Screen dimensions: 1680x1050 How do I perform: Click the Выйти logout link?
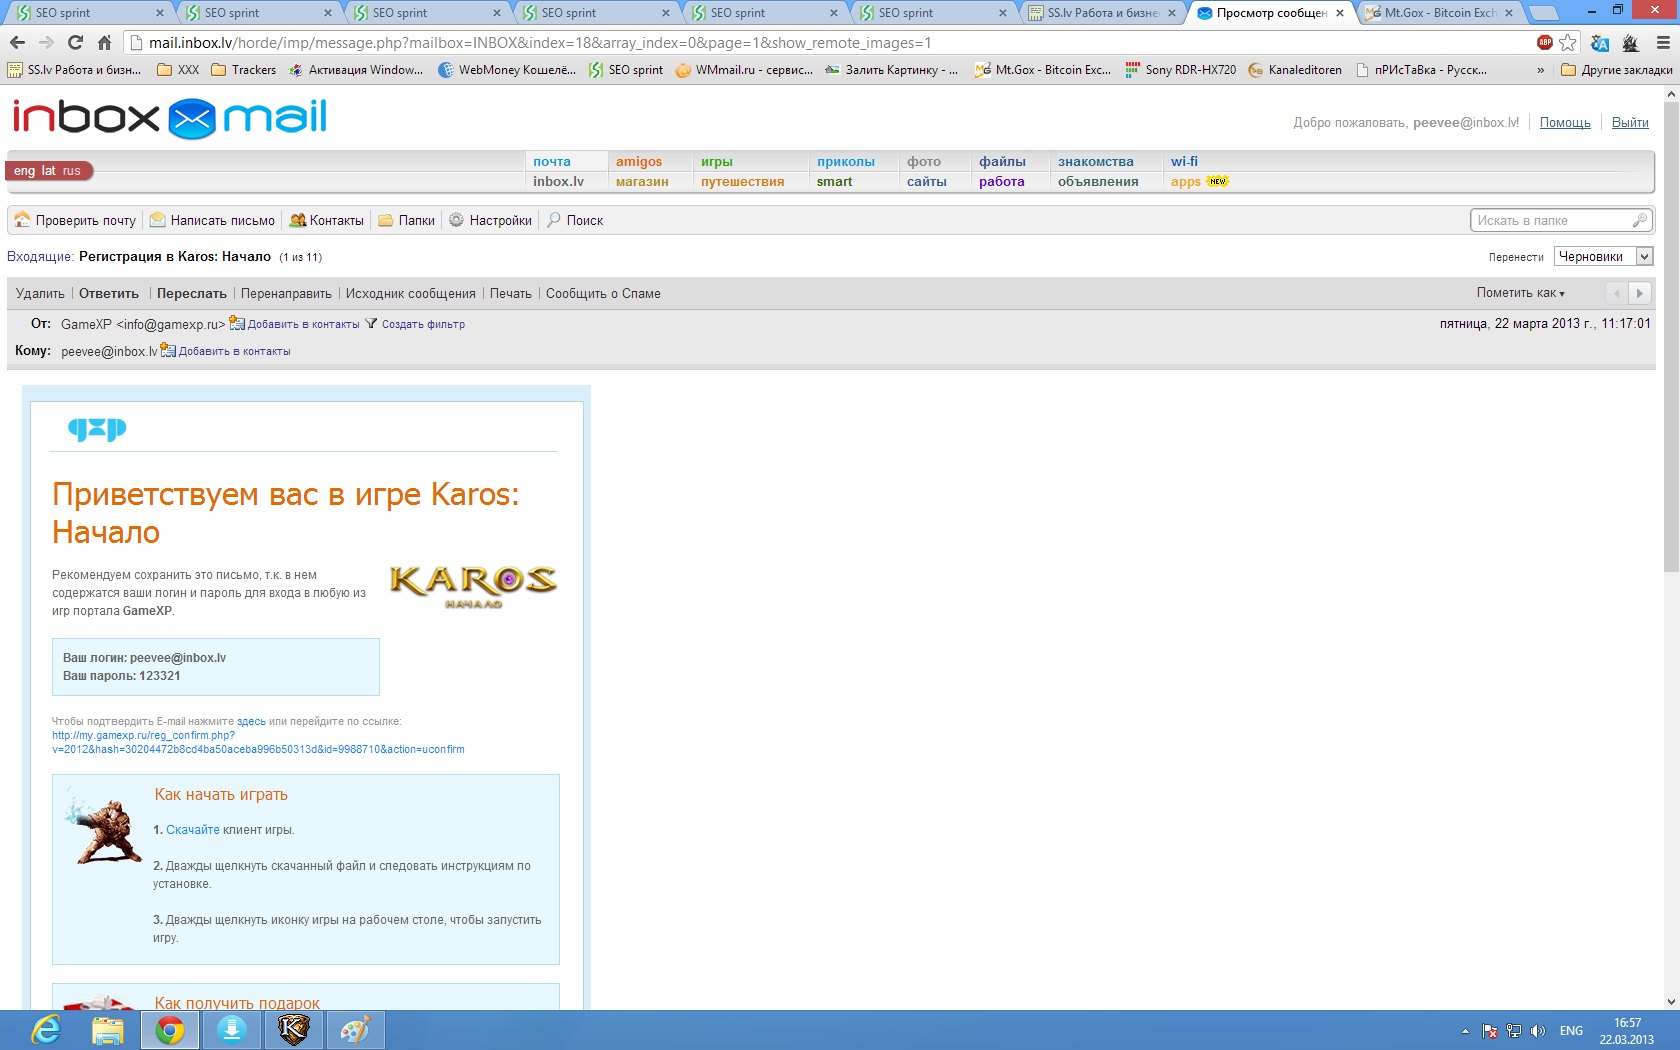click(x=1630, y=123)
